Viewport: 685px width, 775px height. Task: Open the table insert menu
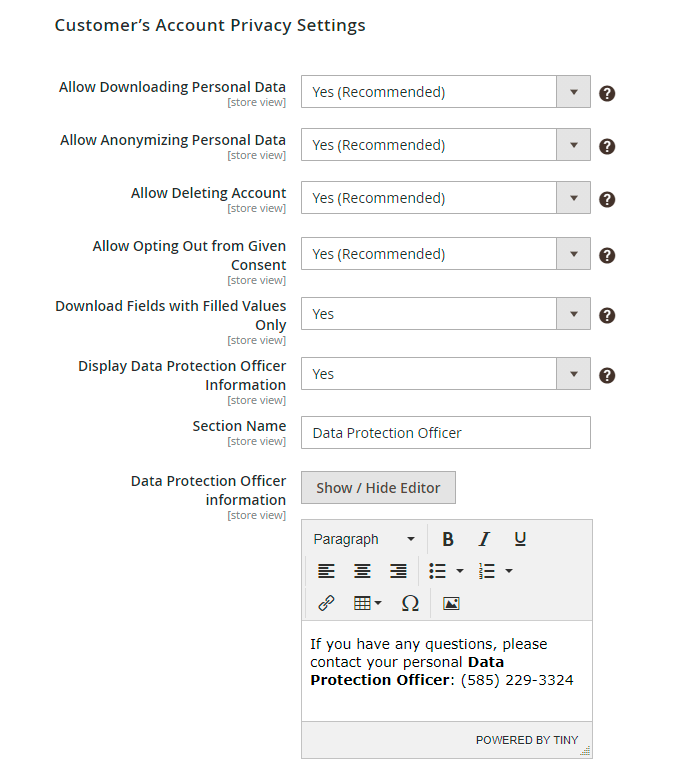(367, 603)
